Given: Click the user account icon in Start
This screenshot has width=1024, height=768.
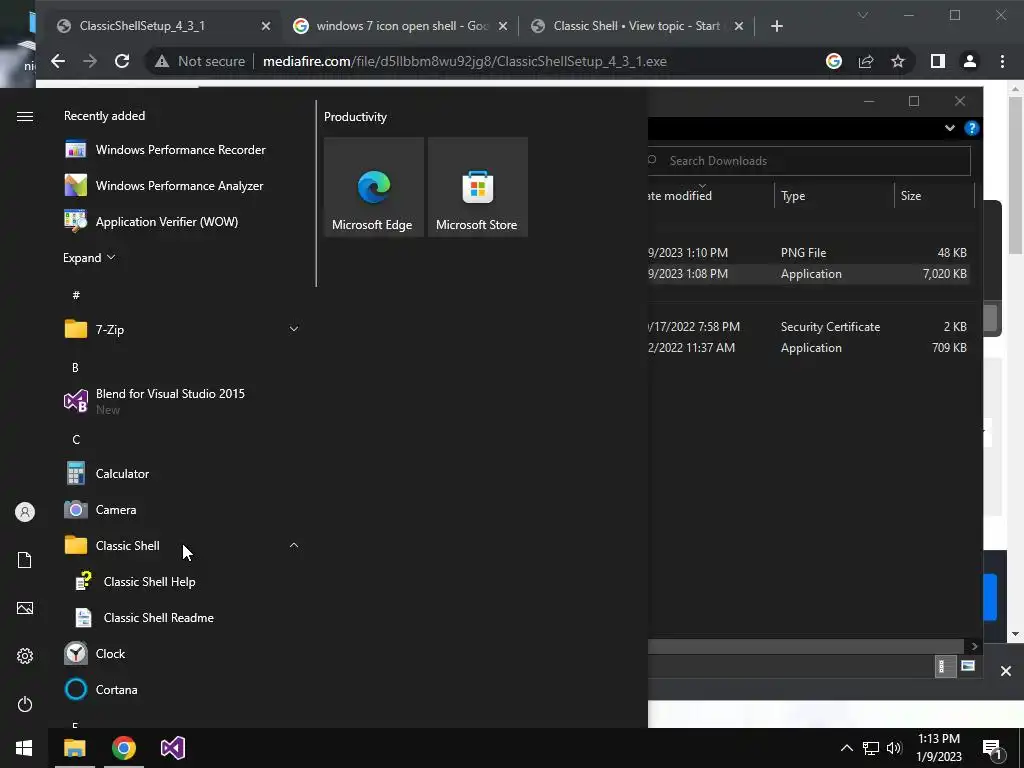Looking at the screenshot, I should (x=25, y=512).
